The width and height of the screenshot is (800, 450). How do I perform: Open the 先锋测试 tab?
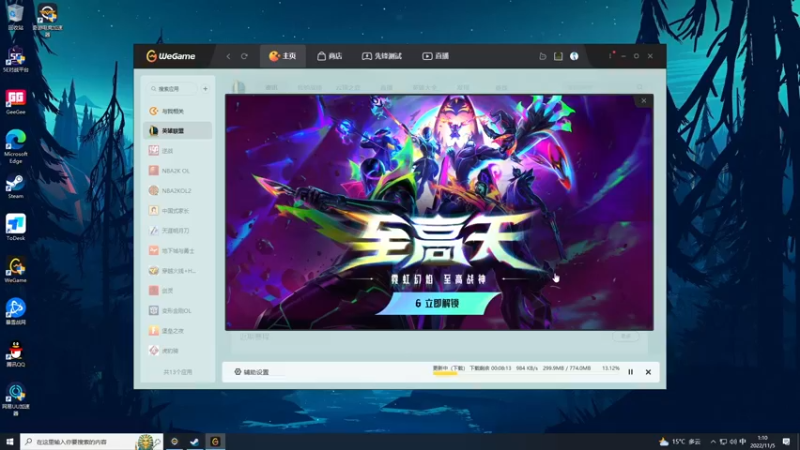pos(382,56)
